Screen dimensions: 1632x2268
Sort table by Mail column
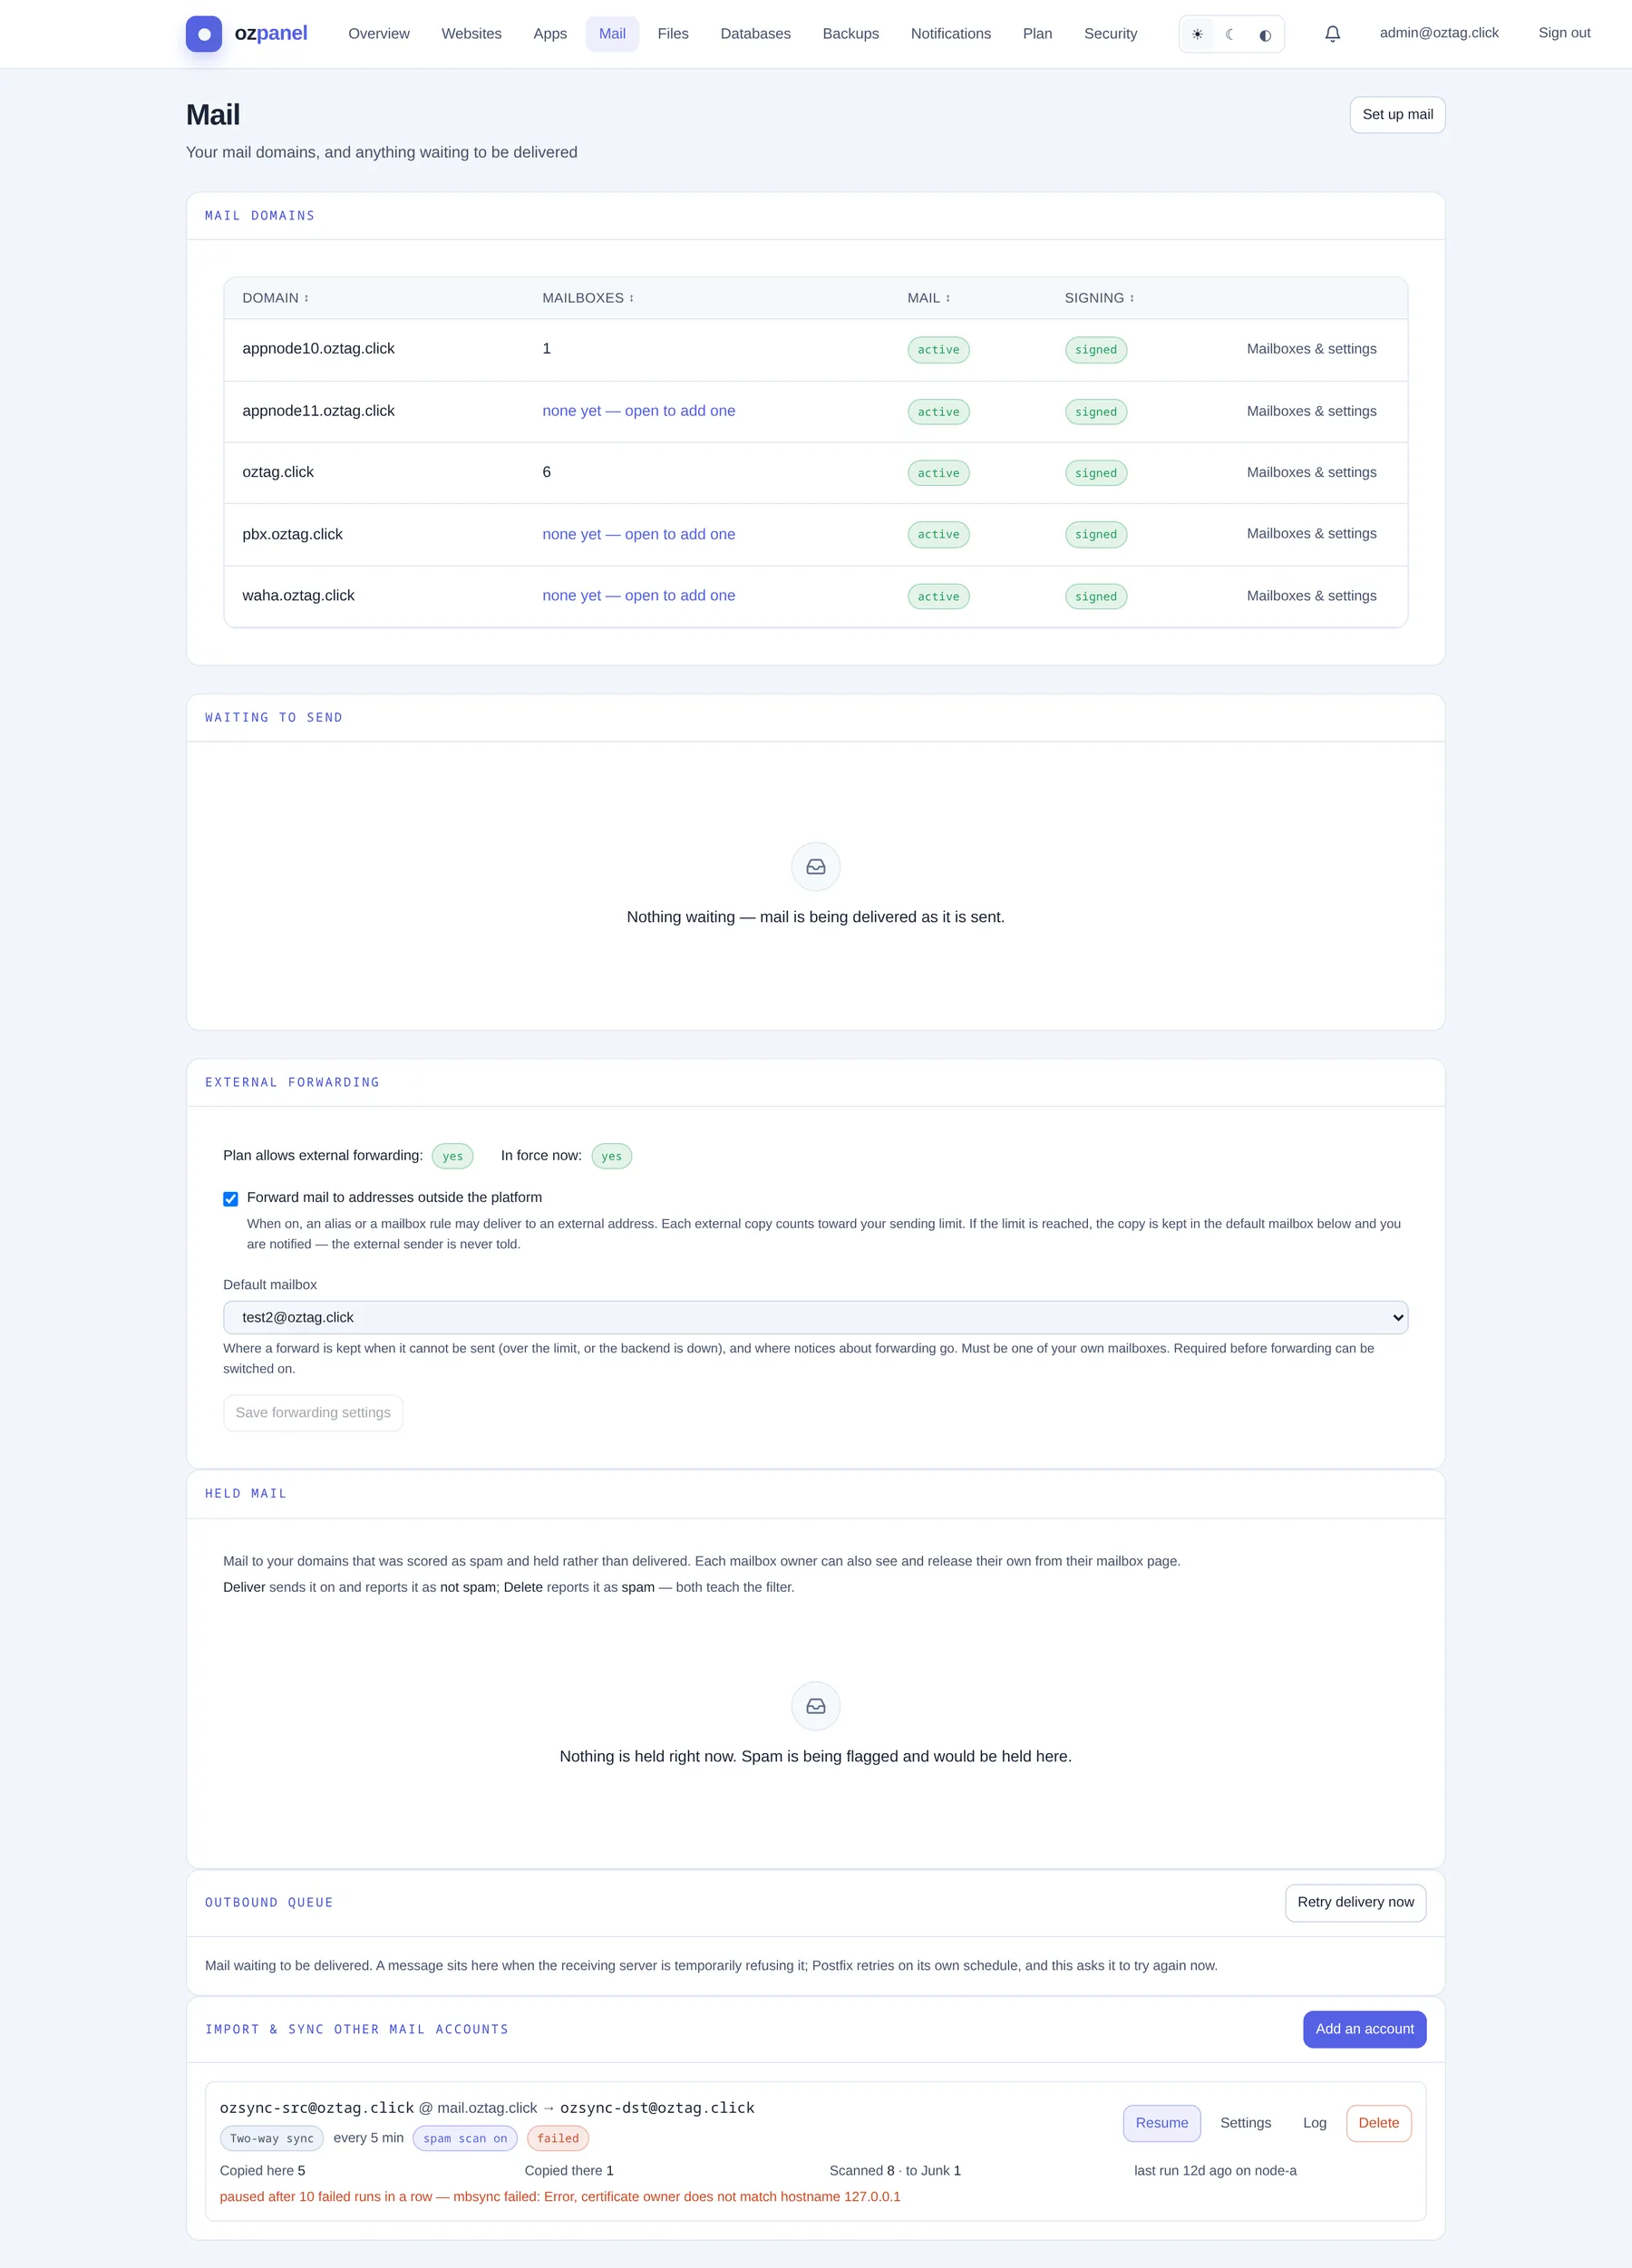[x=929, y=298]
